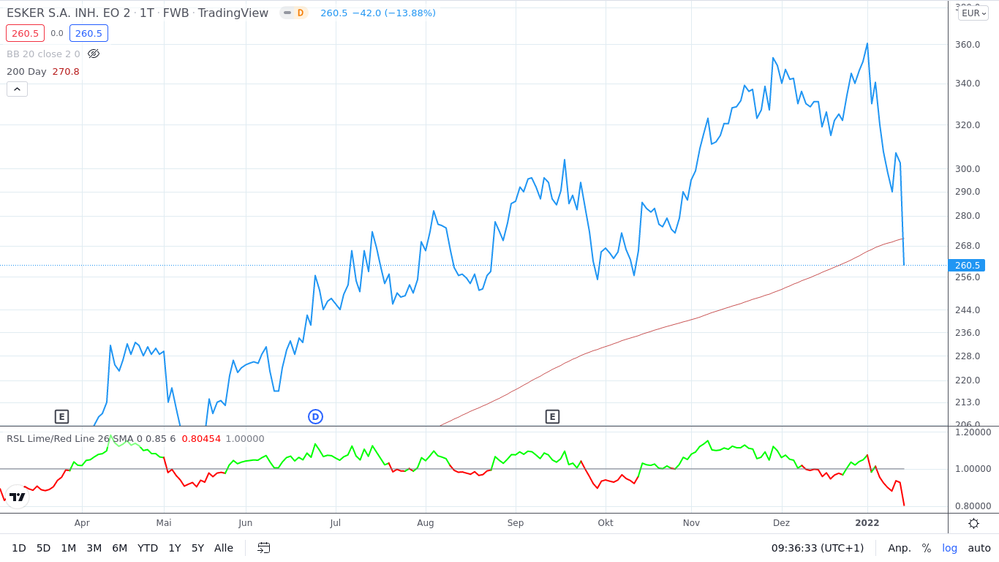
Task: Select the Alle time range
Action: pyautogui.click(x=224, y=548)
